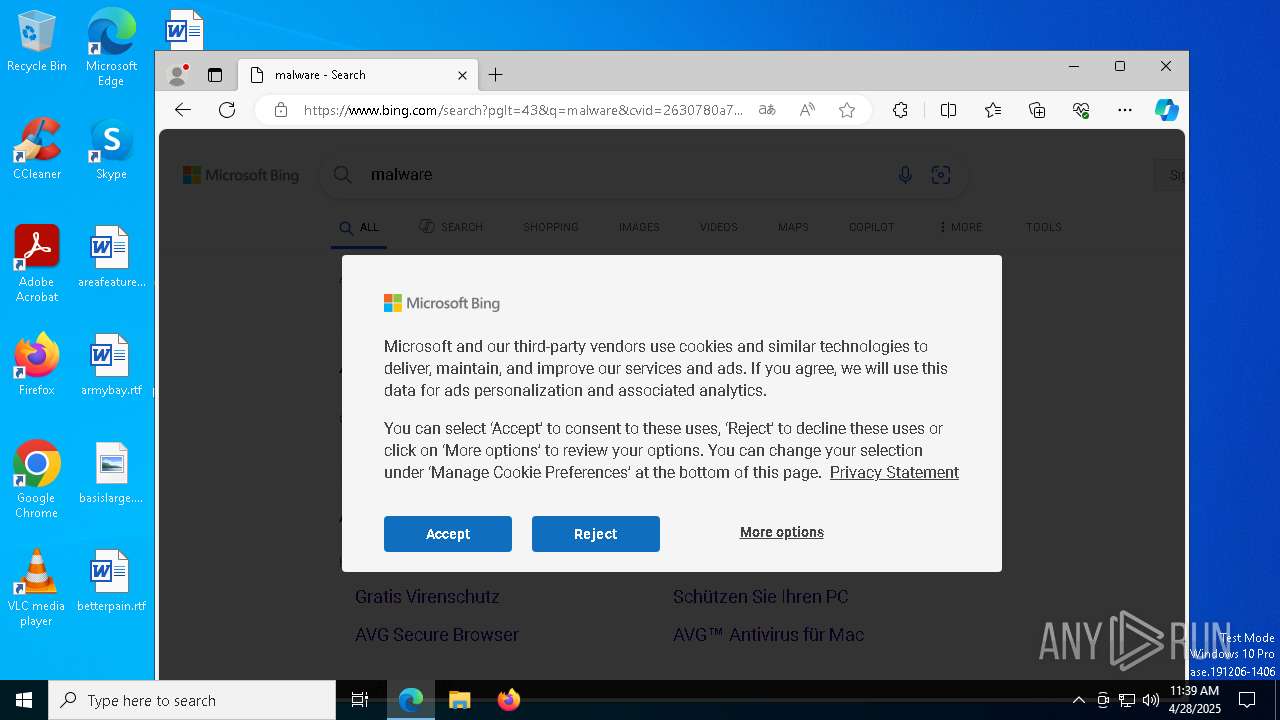Select the armybay.rtf file icon
1280x720 pixels.
pos(111,365)
